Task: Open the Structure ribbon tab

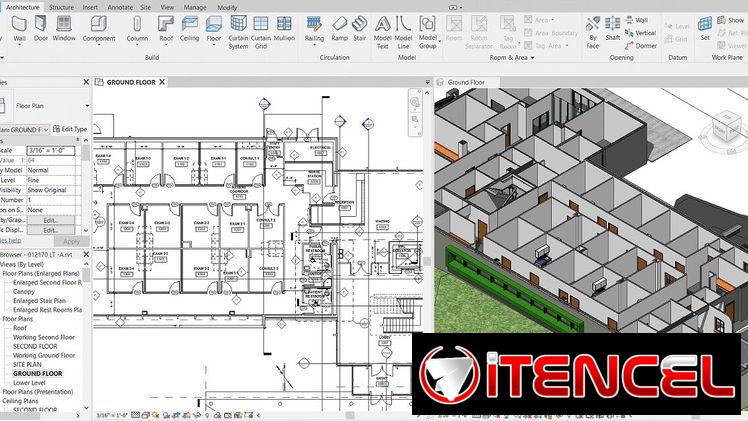Action: (x=62, y=7)
